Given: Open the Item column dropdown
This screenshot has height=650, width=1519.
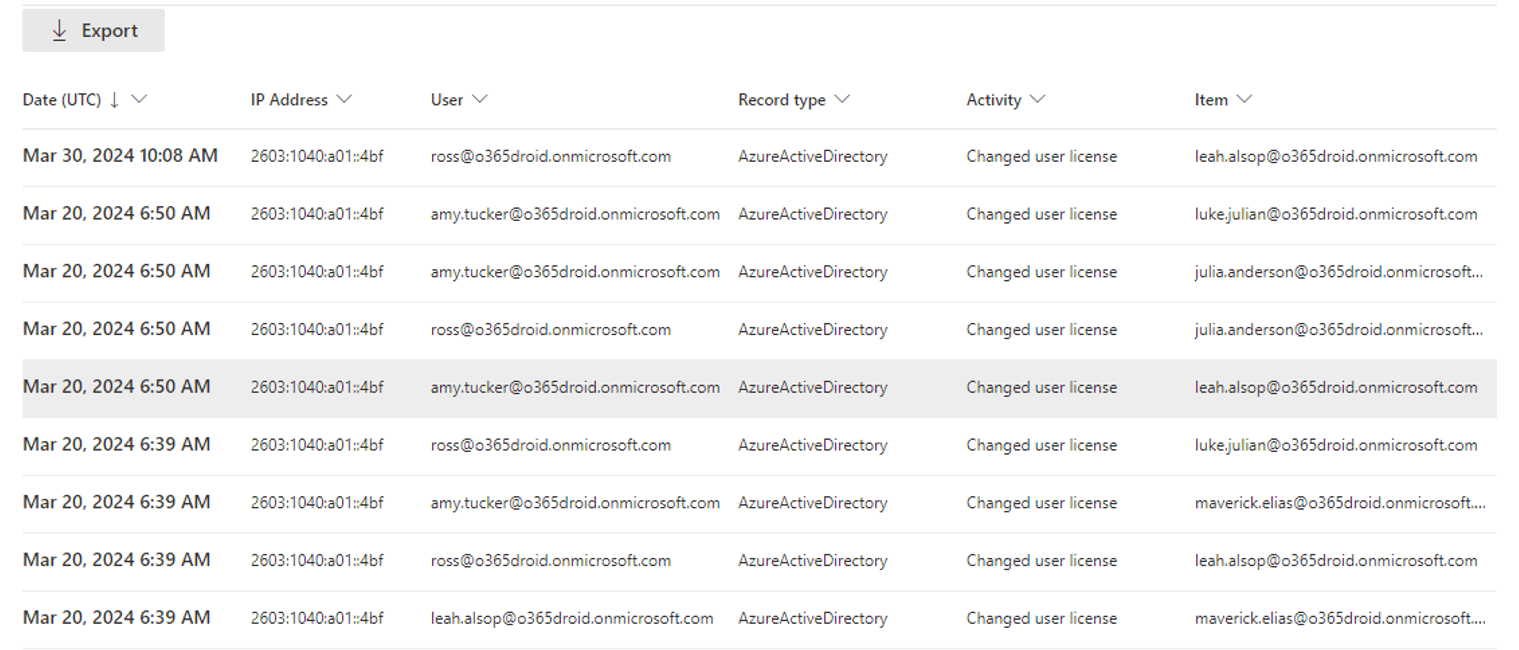Looking at the screenshot, I should (1244, 99).
